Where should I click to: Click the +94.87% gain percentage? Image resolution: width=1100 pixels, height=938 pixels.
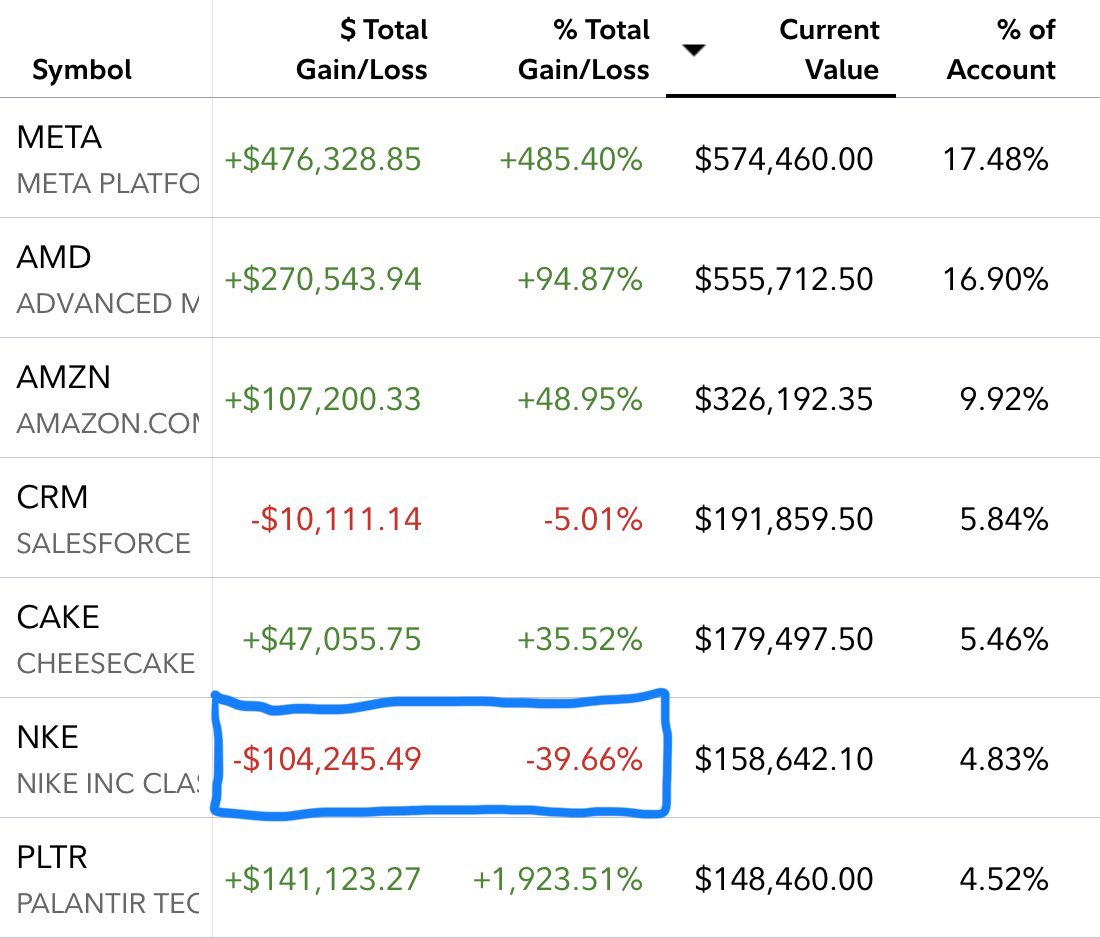(x=580, y=279)
